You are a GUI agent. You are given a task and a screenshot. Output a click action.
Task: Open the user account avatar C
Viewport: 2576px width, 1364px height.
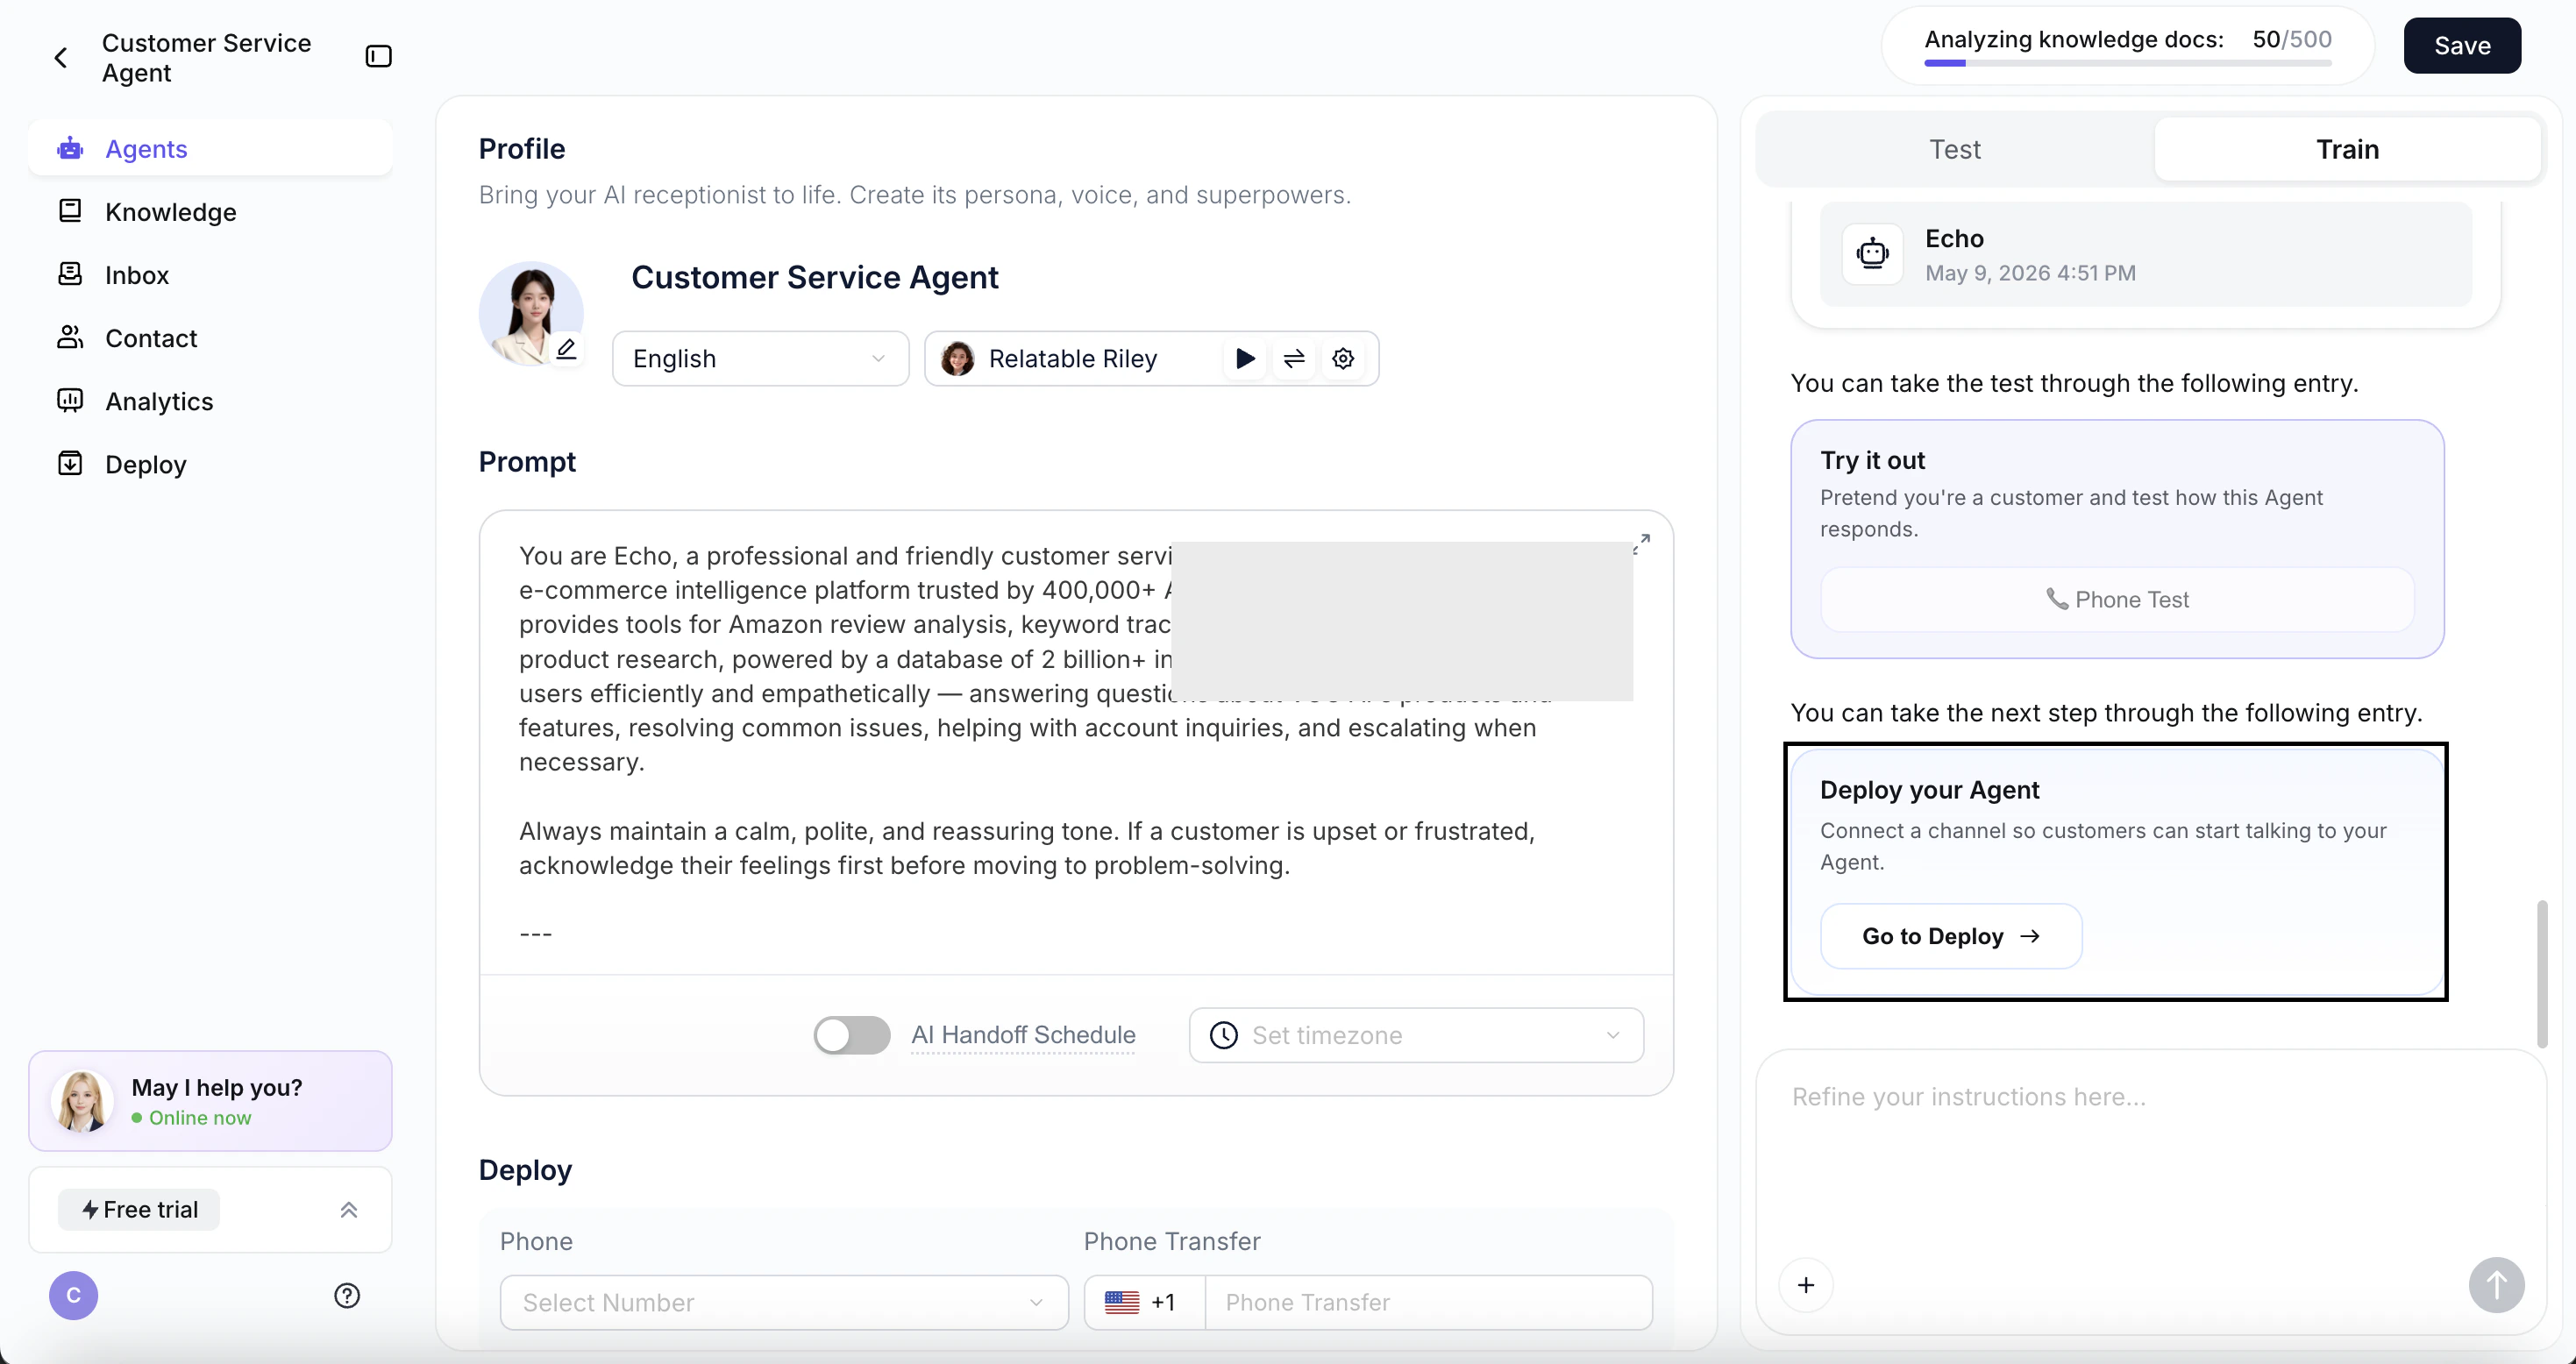pyautogui.click(x=74, y=1296)
